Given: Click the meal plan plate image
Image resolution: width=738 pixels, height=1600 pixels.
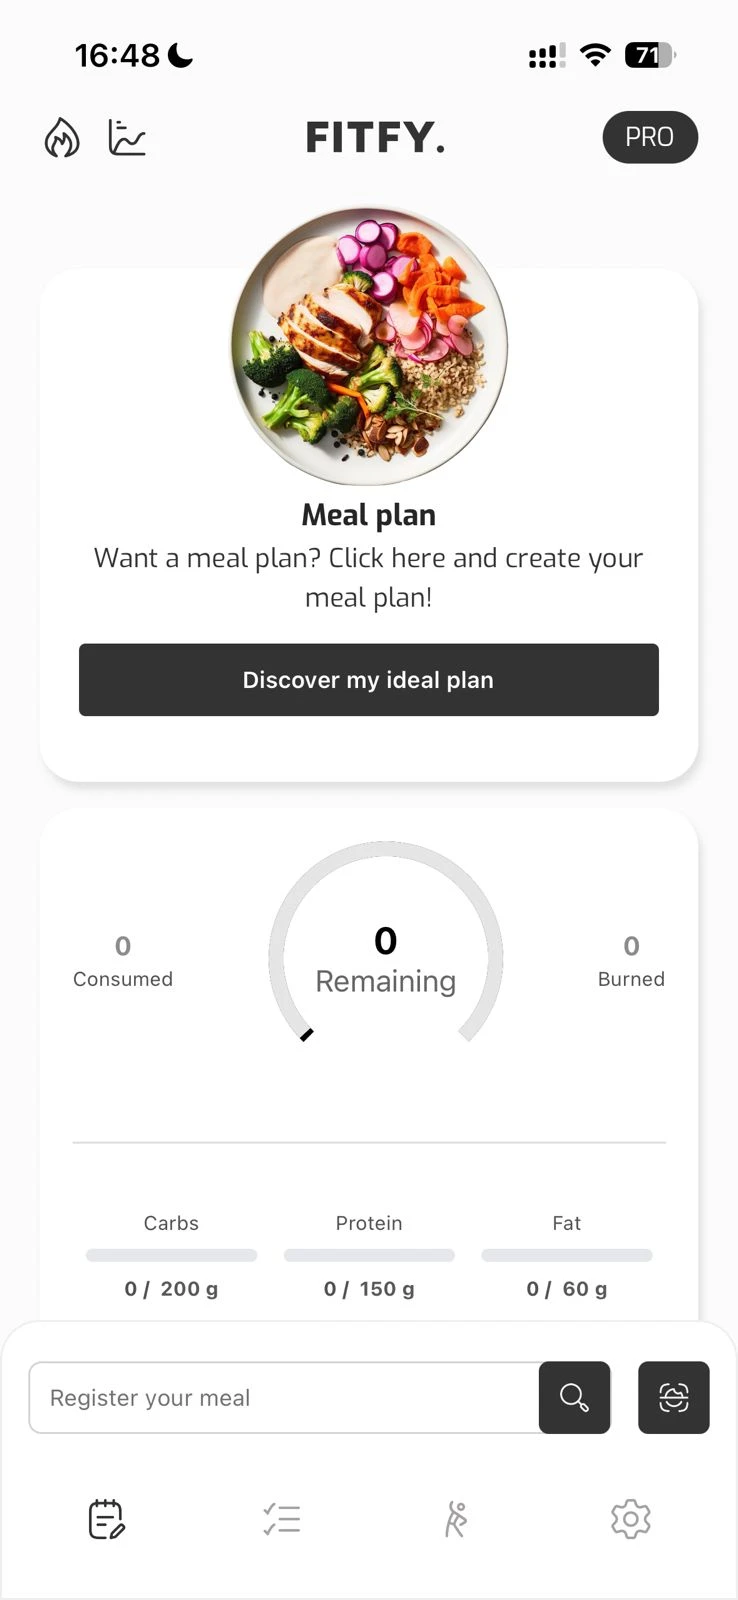Looking at the screenshot, I should point(369,346).
